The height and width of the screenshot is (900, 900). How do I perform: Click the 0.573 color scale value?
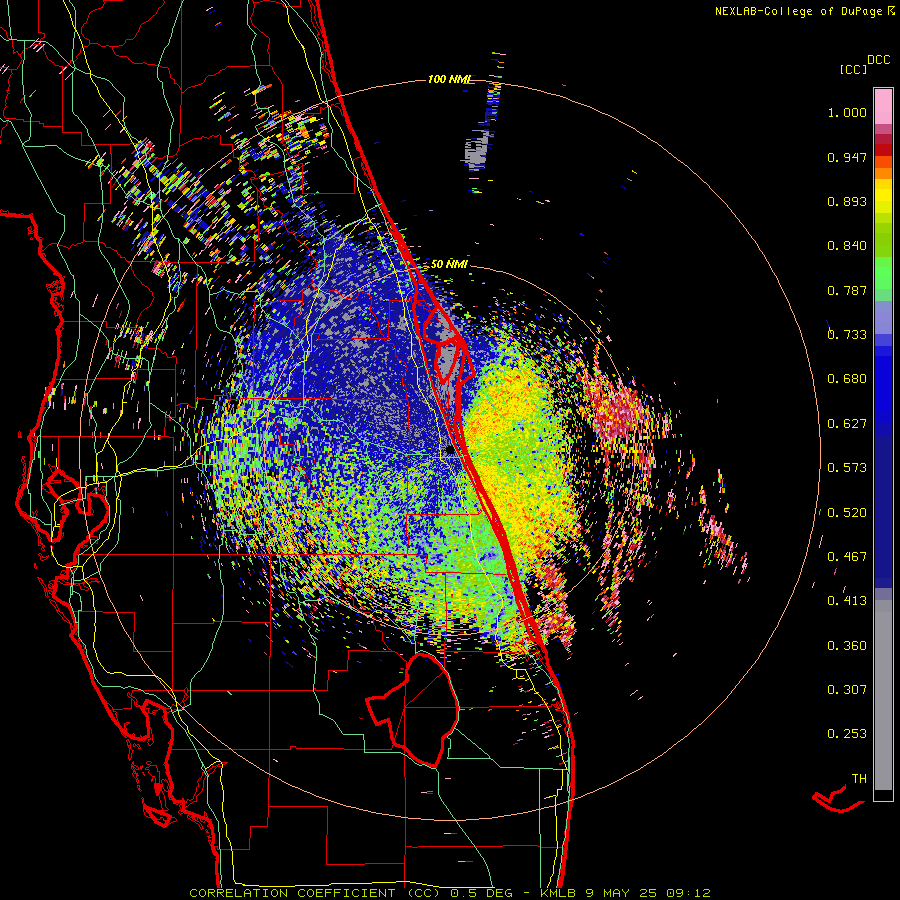pos(847,468)
